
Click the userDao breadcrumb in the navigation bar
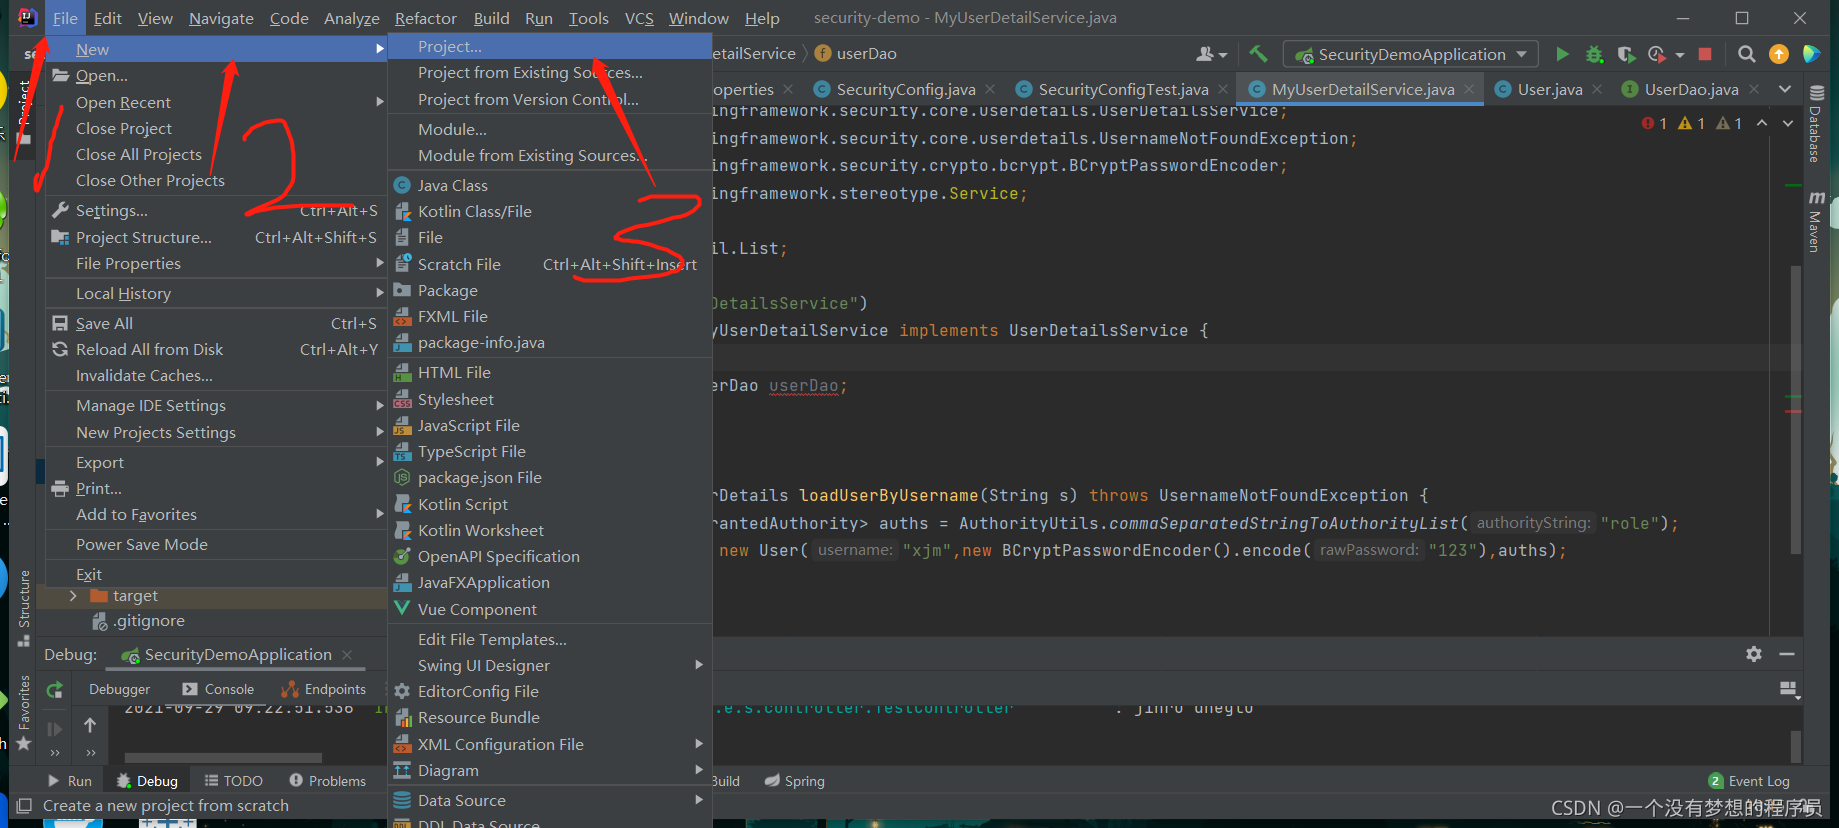point(856,54)
